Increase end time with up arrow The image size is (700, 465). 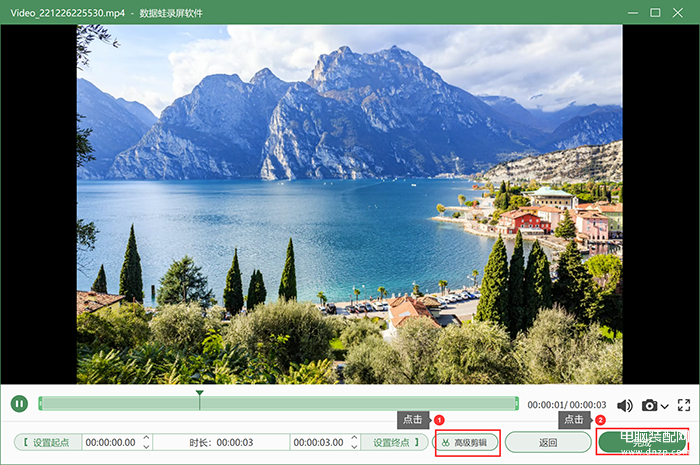(x=354, y=438)
